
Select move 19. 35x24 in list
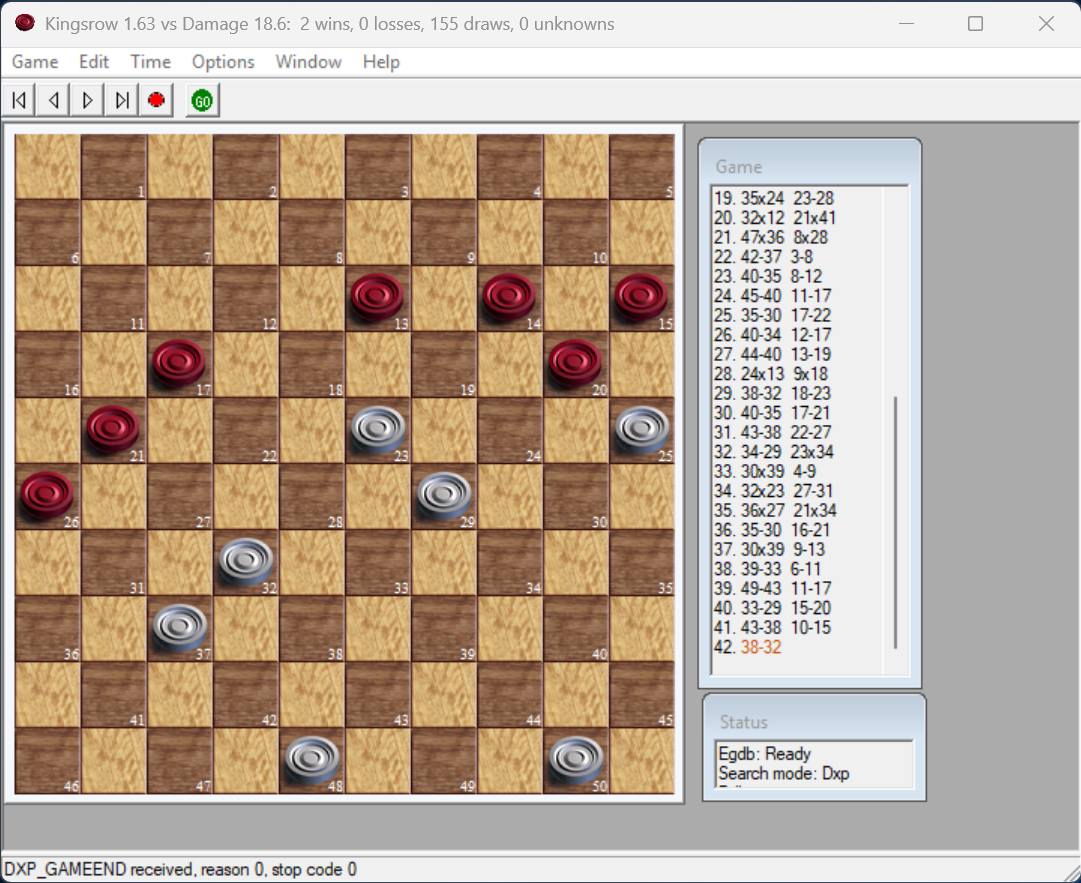click(749, 199)
